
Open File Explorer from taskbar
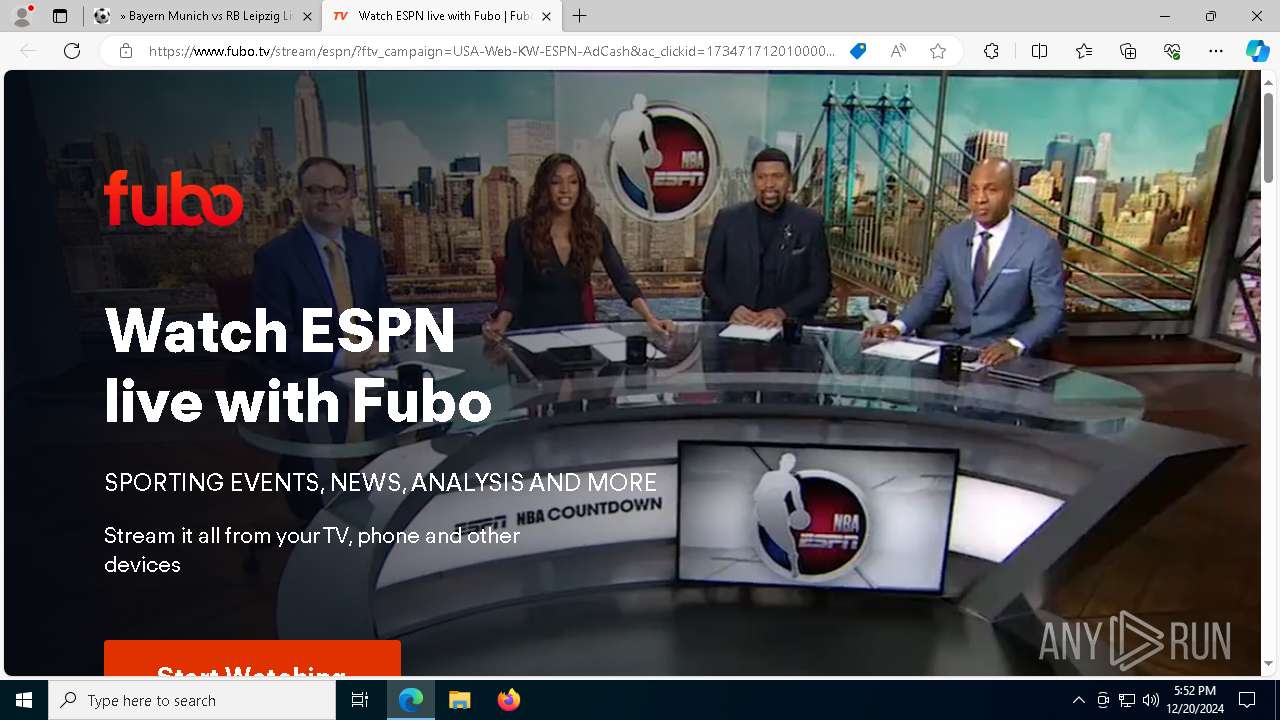point(459,700)
